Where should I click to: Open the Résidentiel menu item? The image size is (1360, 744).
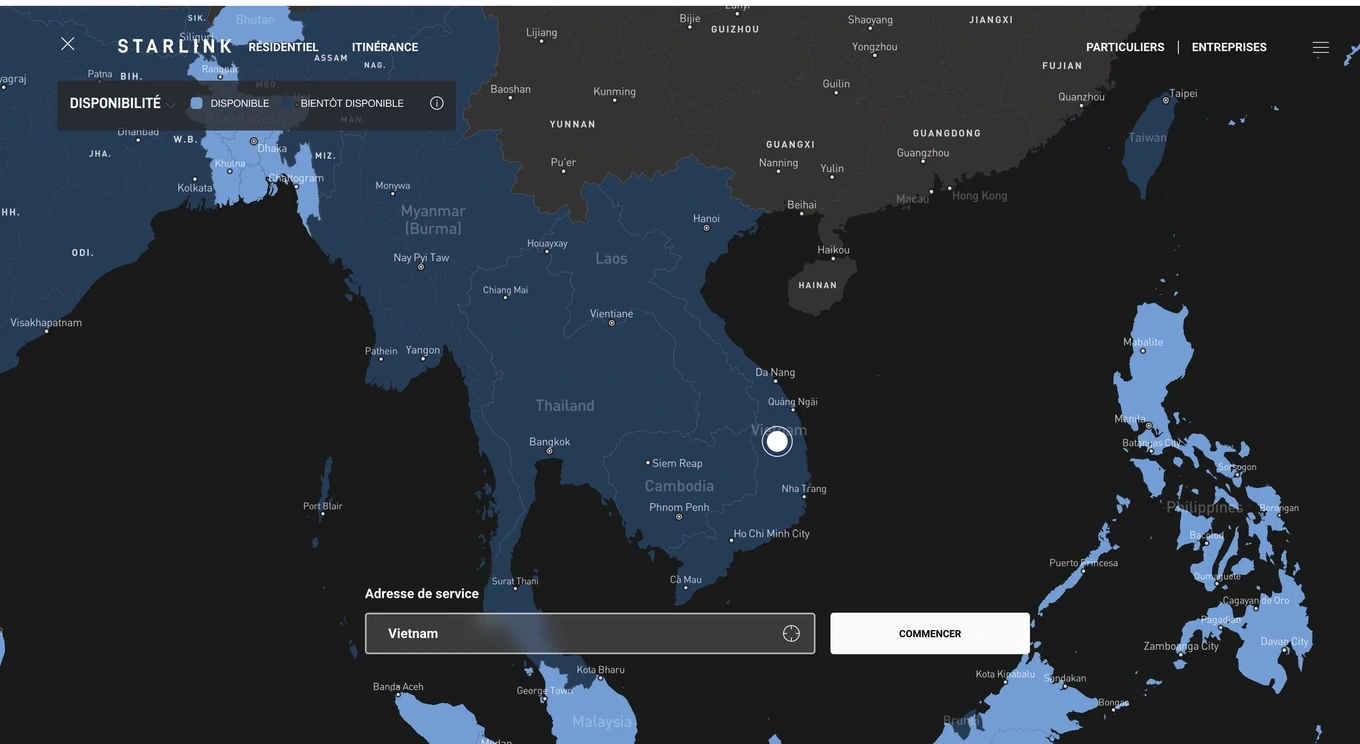point(283,47)
